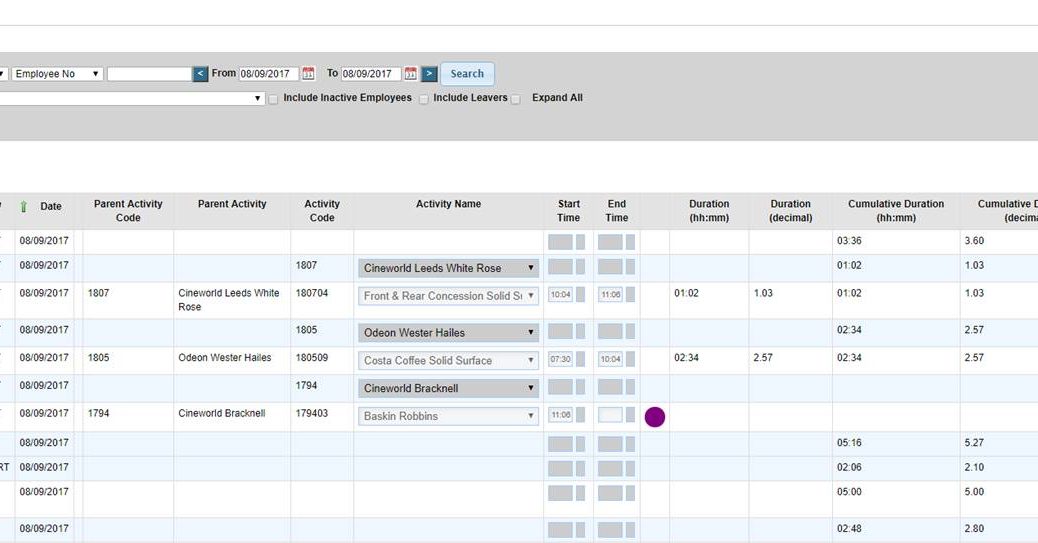The width and height of the screenshot is (1038, 543).
Task: Expand the Cineworld Leeds White Rose dropdown
Action: click(x=448, y=268)
